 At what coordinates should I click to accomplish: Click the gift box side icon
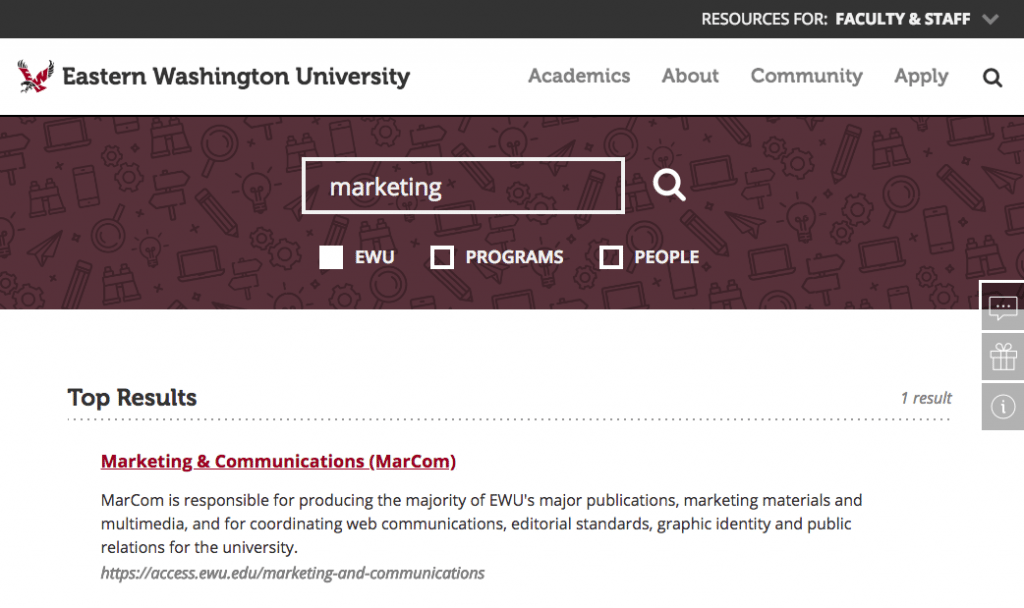click(1002, 357)
